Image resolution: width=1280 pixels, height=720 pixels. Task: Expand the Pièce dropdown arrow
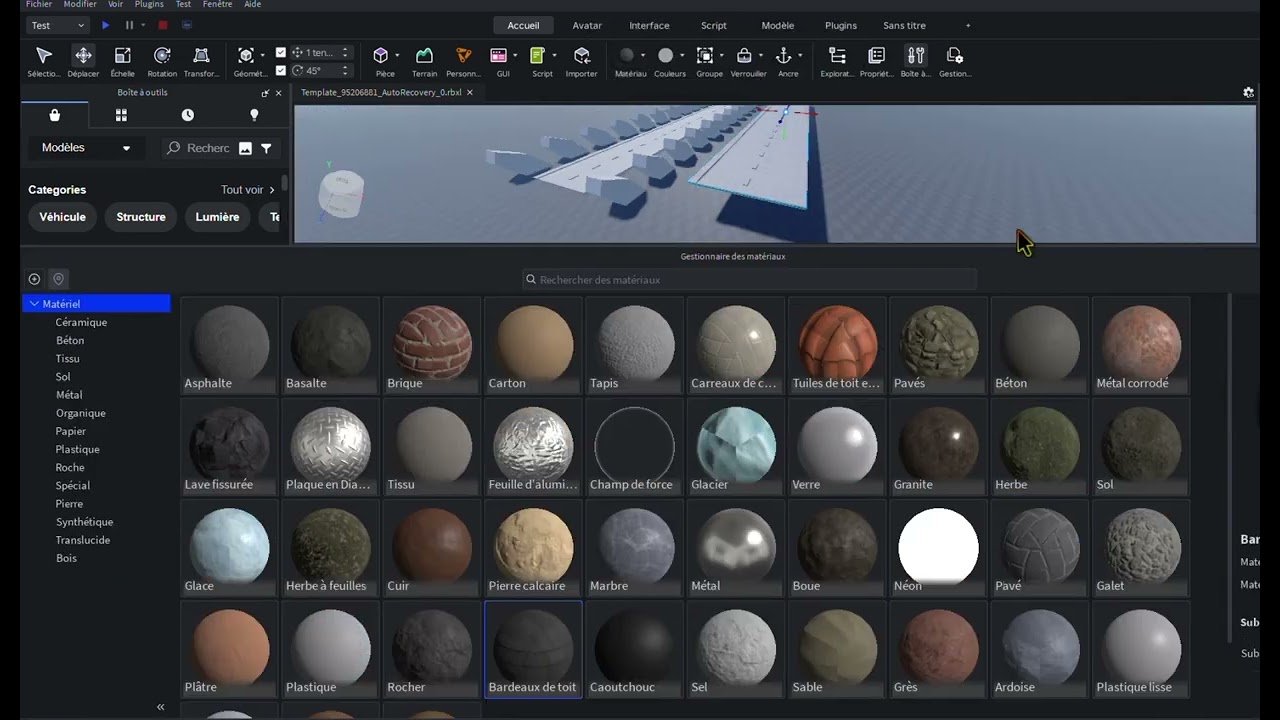pos(397,56)
